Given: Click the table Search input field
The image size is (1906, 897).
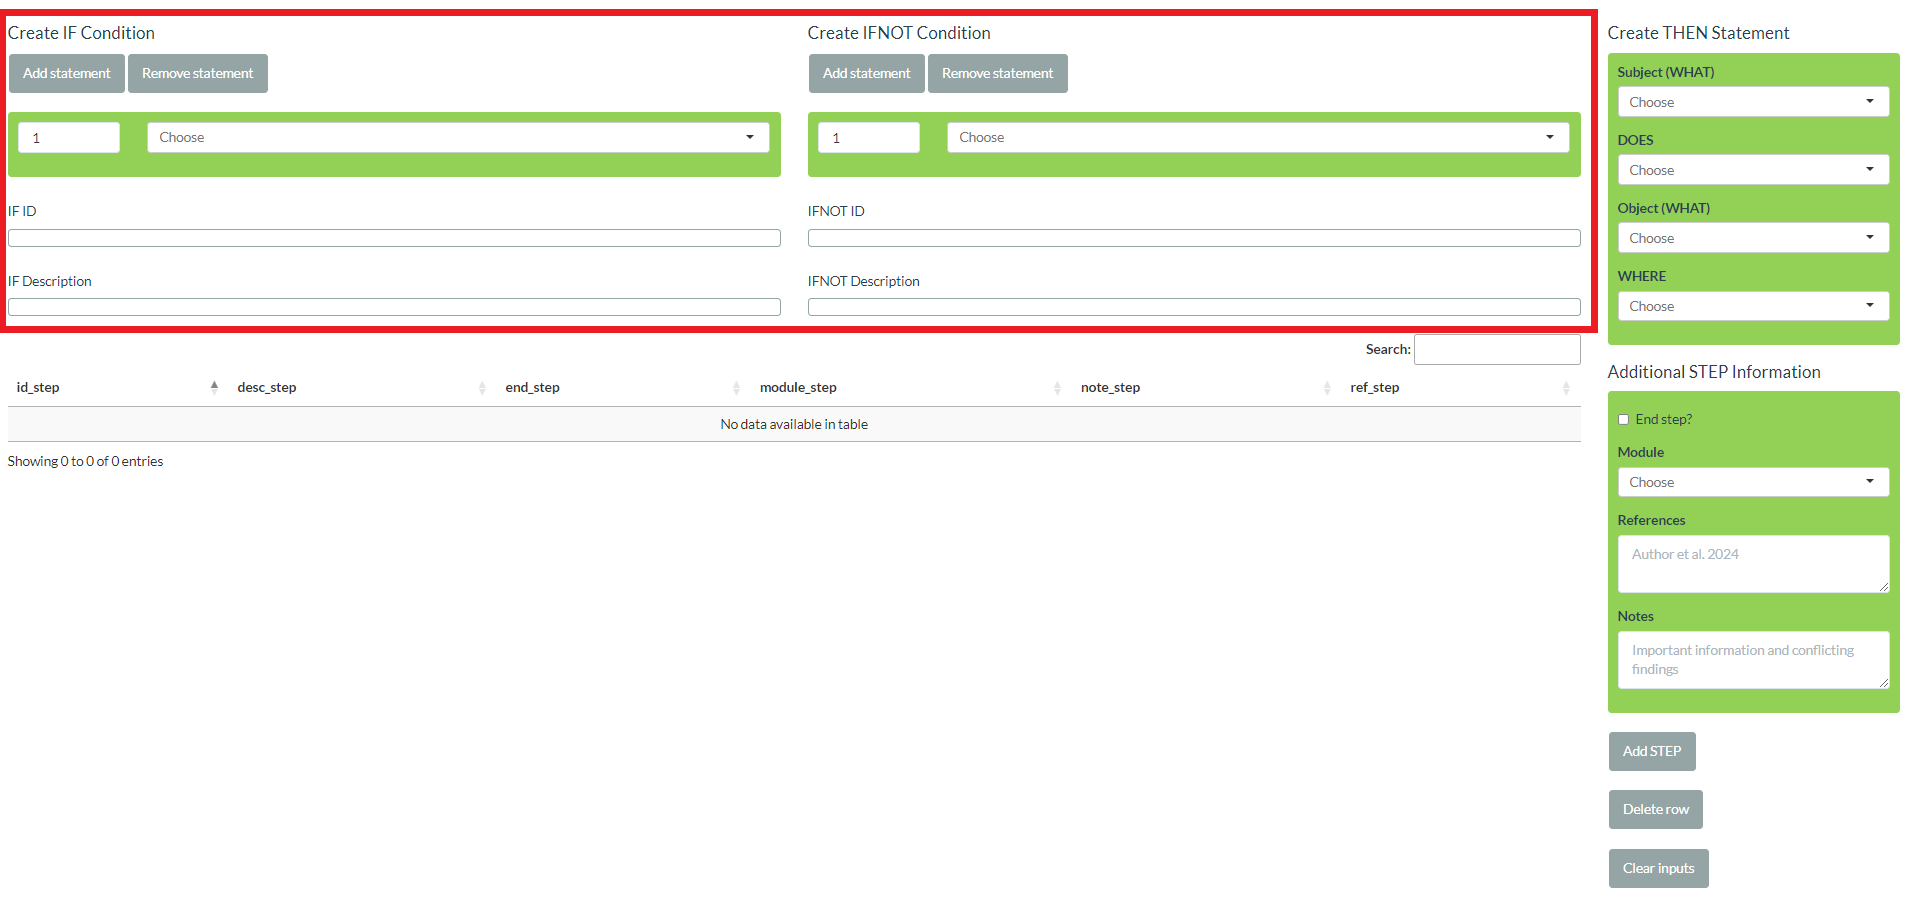Looking at the screenshot, I should 1496,350.
